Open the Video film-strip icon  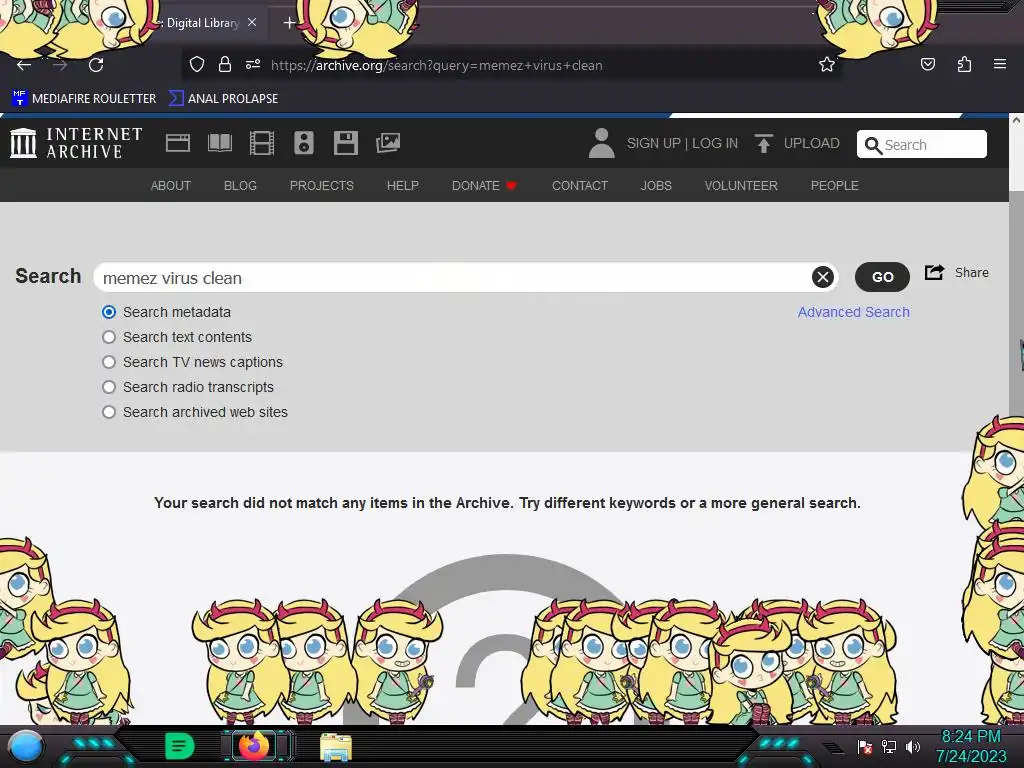tap(262, 143)
